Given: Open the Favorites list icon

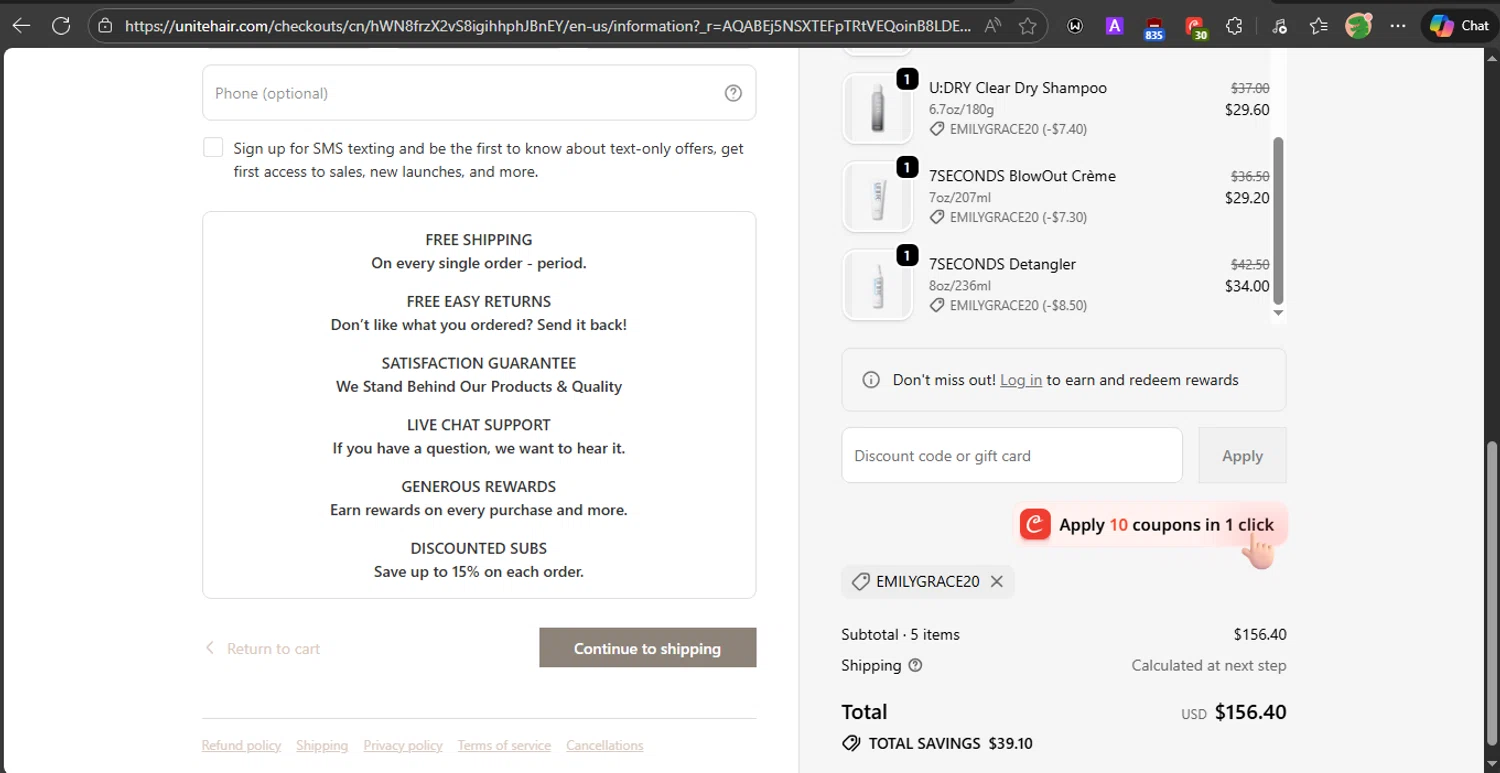Looking at the screenshot, I should click(x=1319, y=26).
